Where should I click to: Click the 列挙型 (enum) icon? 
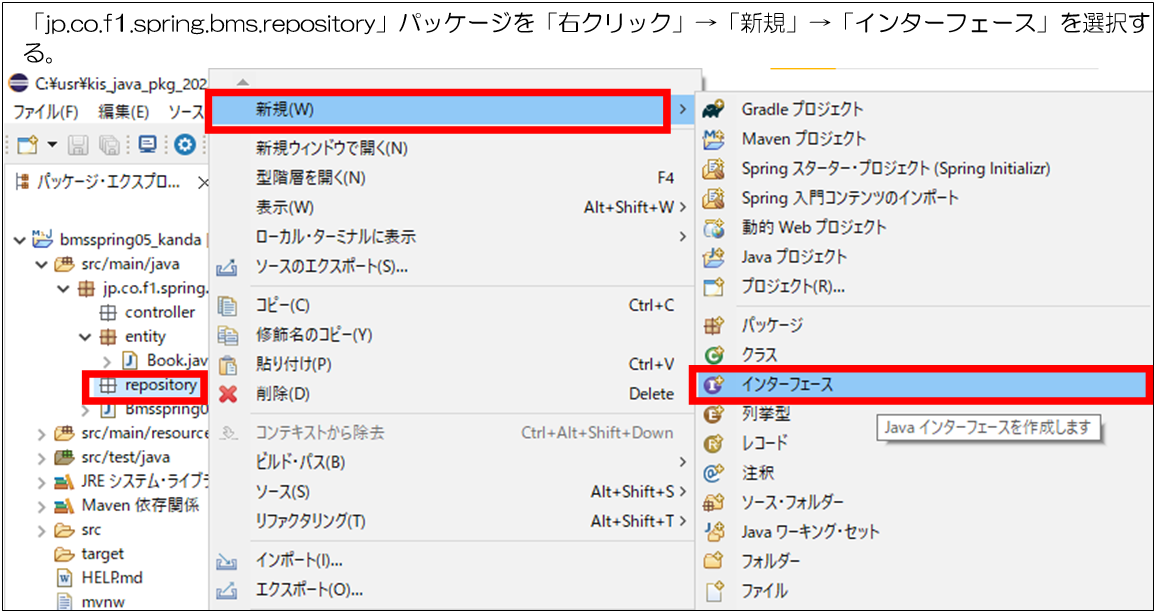[714, 414]
